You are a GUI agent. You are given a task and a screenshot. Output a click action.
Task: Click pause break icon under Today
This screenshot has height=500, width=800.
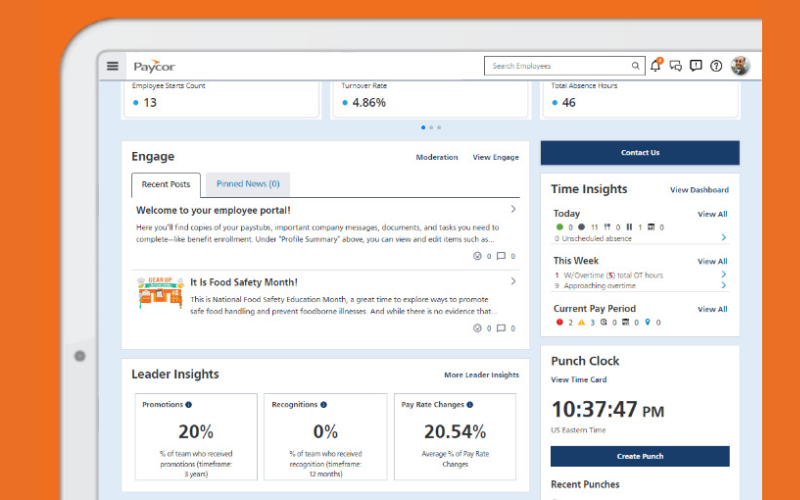(x=629, y=227)
